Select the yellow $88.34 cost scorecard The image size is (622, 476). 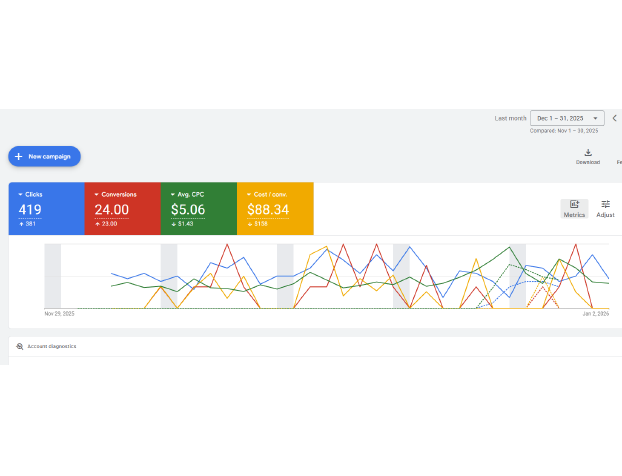[x=275, y=209]
